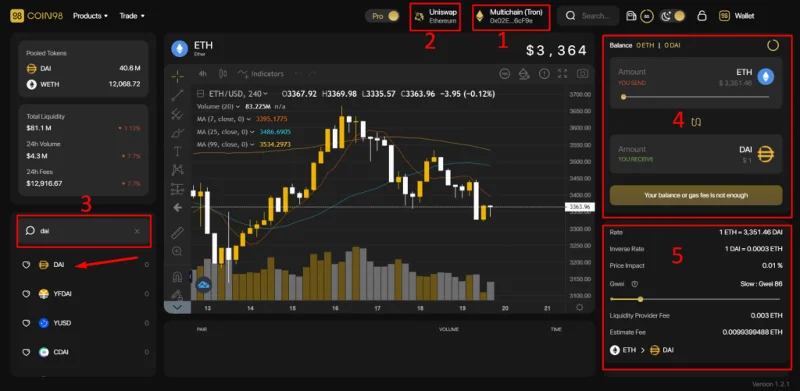
Task: Select the text annotation tool
Action: tap(178, 151)
